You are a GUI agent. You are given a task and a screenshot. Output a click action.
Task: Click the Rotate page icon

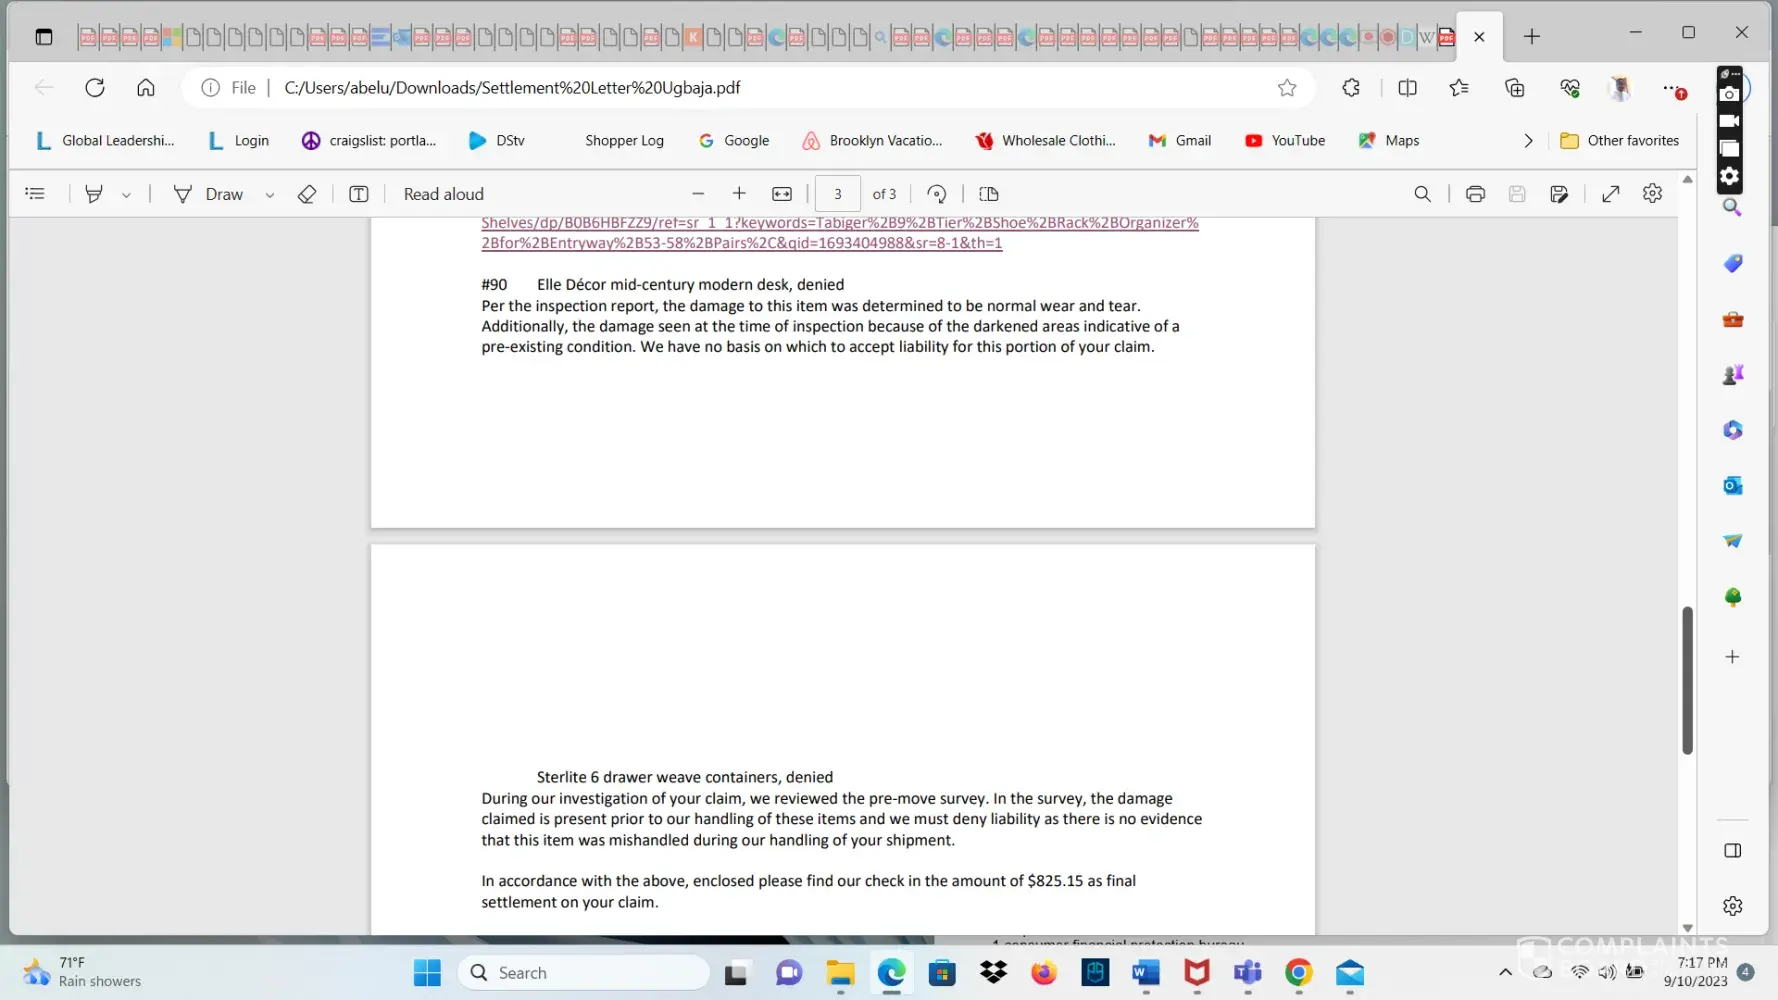936,194
